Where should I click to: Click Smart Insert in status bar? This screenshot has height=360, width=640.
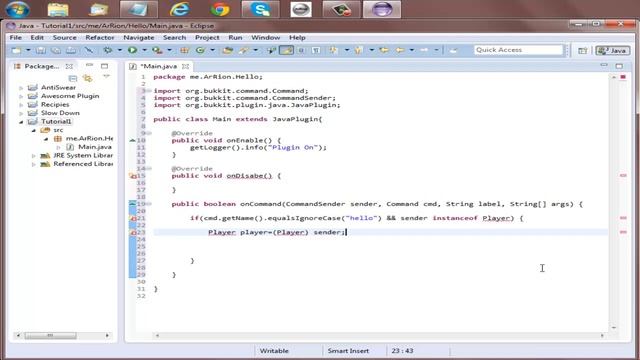pyautogui.click(x=348, y=351)
